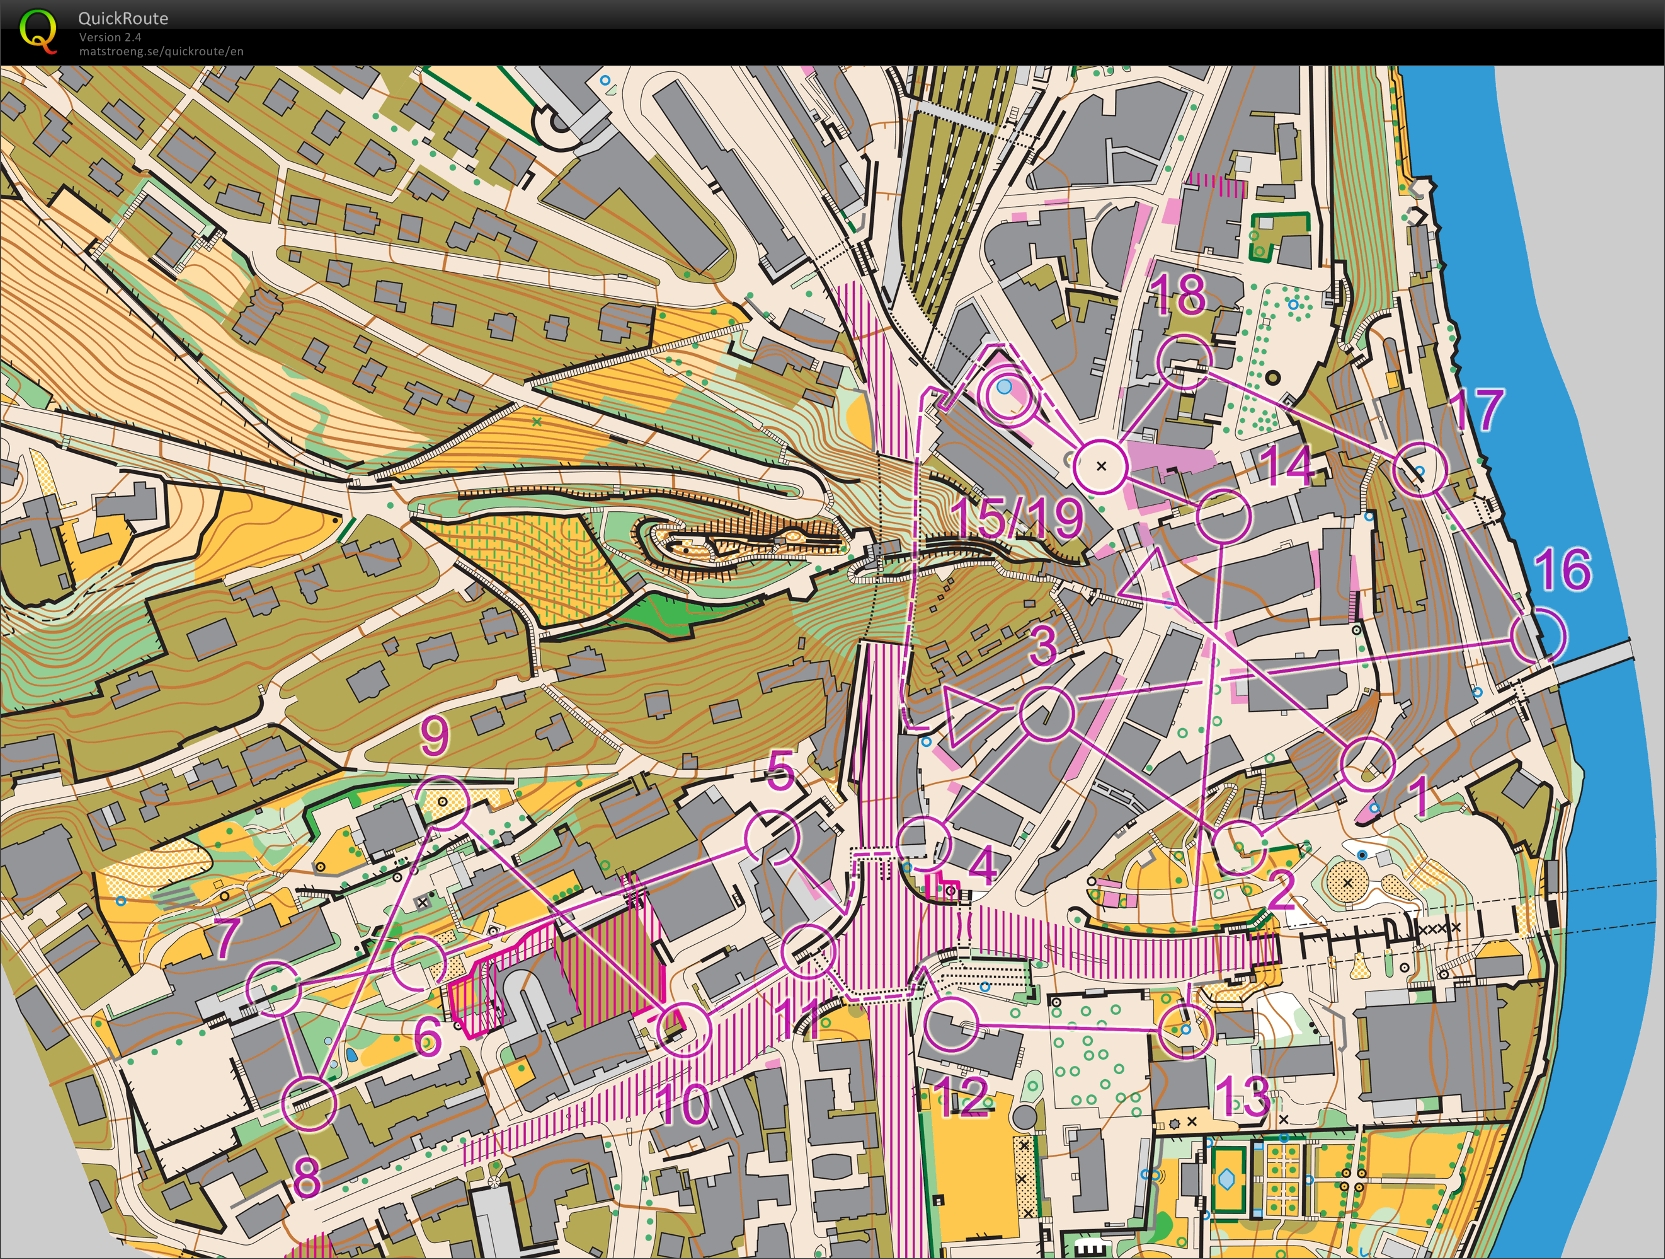1665x1259 pixels.
Task: Click the number label 18
Action: click(x=1177, y=294)
